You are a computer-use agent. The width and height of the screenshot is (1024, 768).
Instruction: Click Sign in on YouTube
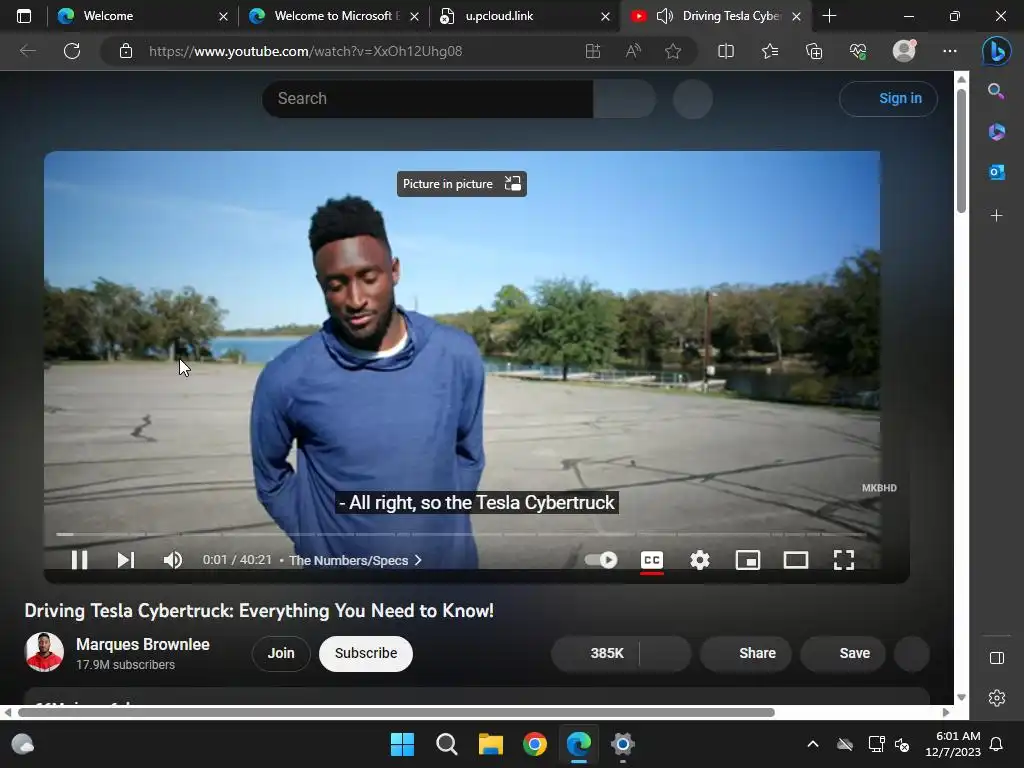click(x=888, y=99)
